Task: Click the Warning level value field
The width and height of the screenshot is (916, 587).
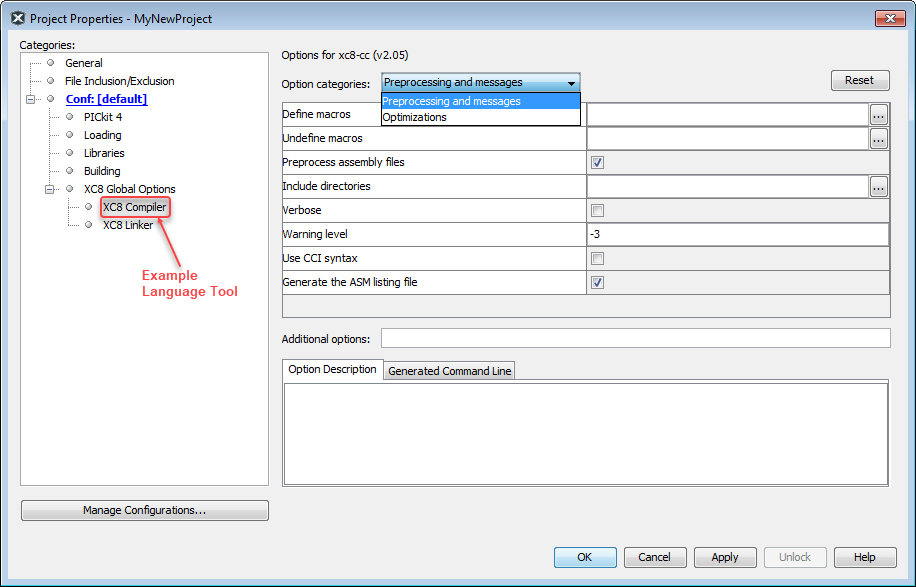Action: pyautogui.click(x=737, y=234)
